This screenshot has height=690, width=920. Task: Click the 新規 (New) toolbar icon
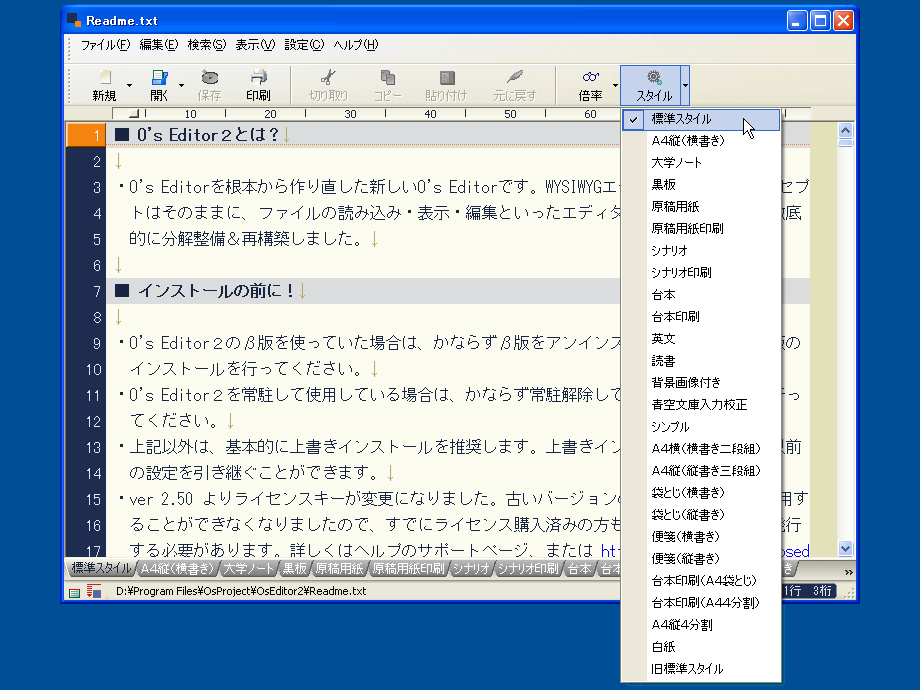point(105,77)
